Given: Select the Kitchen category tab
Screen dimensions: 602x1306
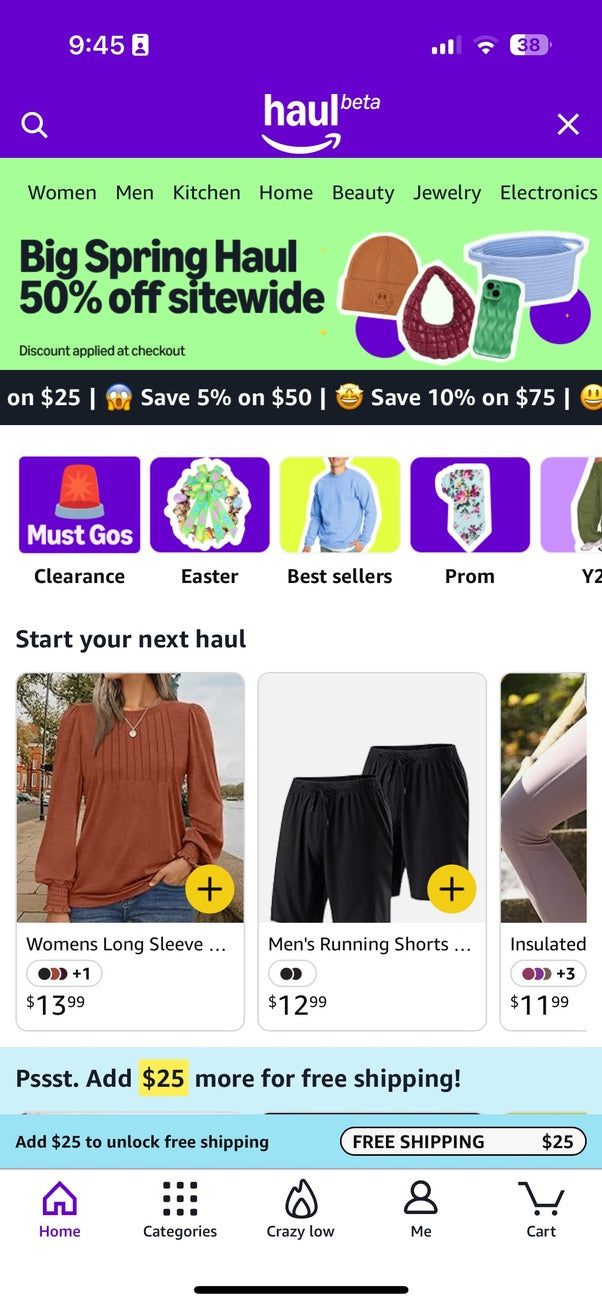Looking at the screenshot, I should pos(206,192).
